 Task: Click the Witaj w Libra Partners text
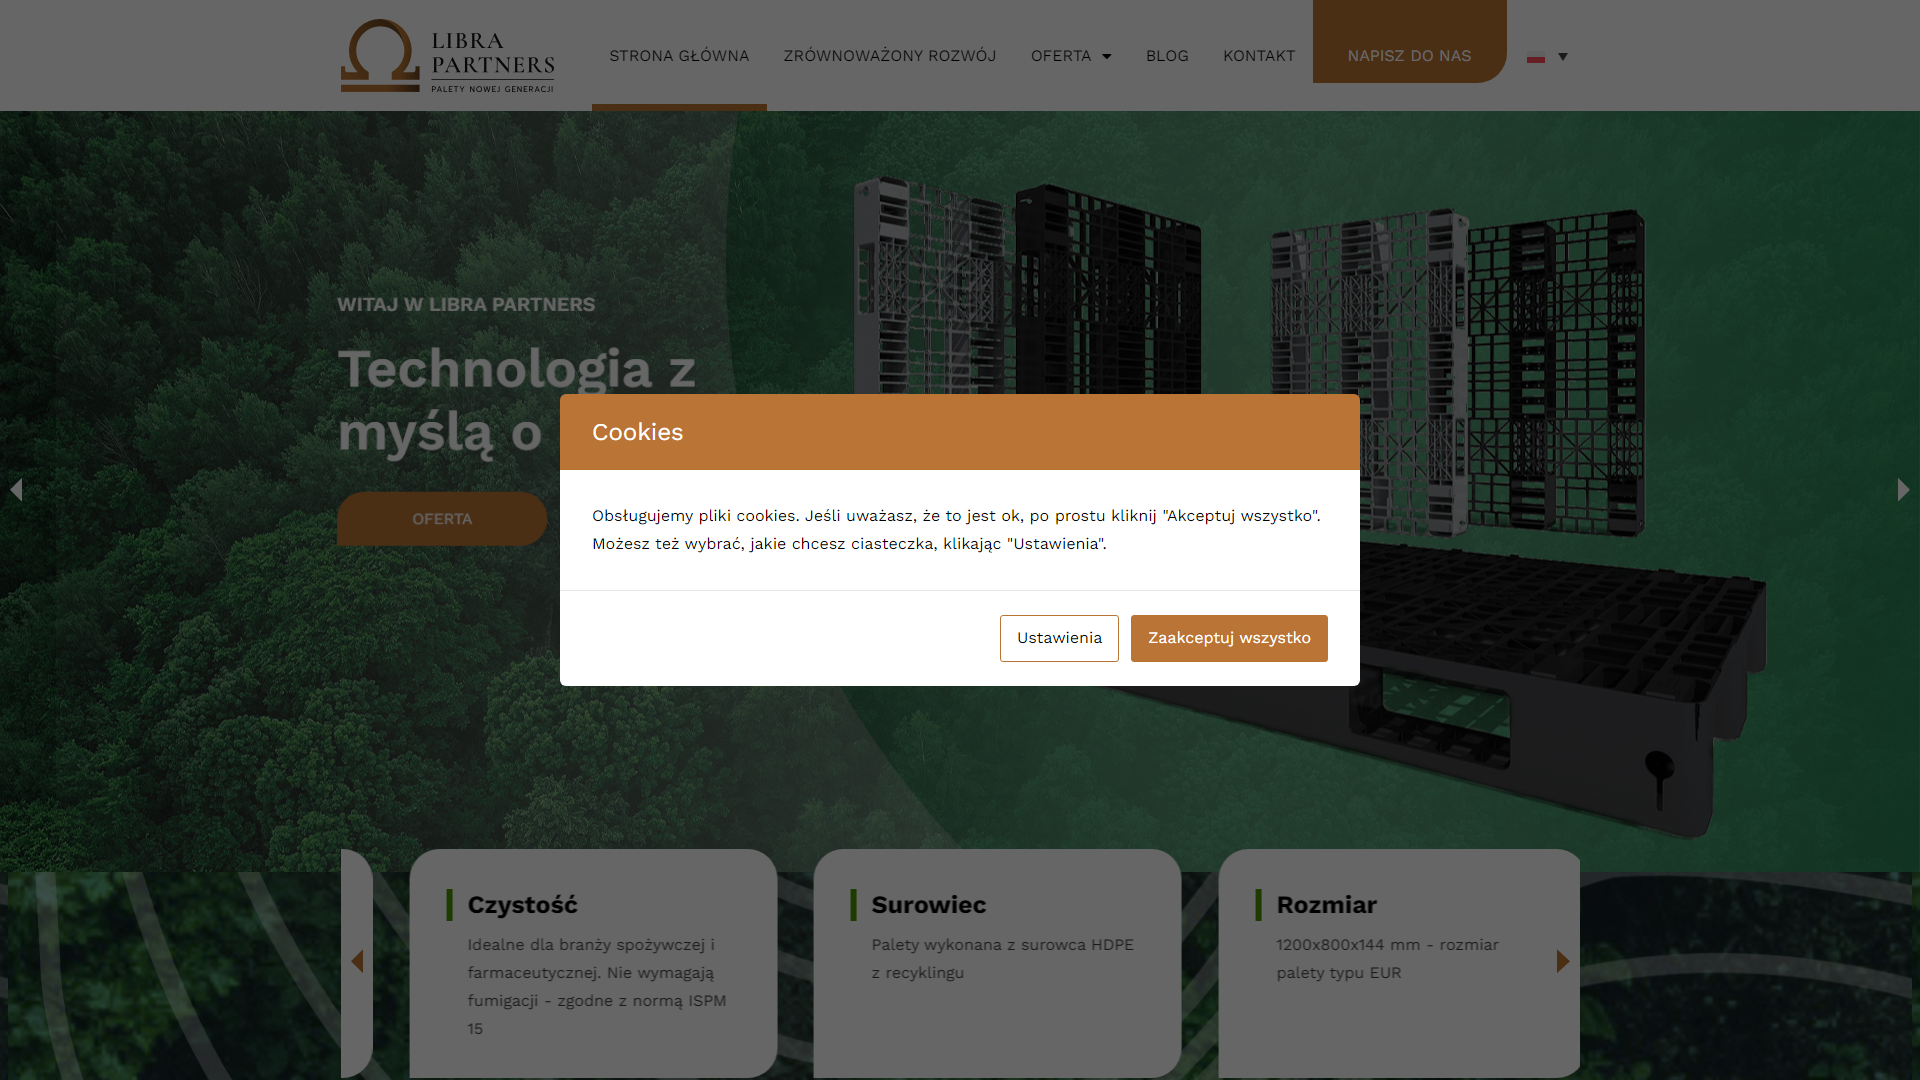(x=466, y=304)
